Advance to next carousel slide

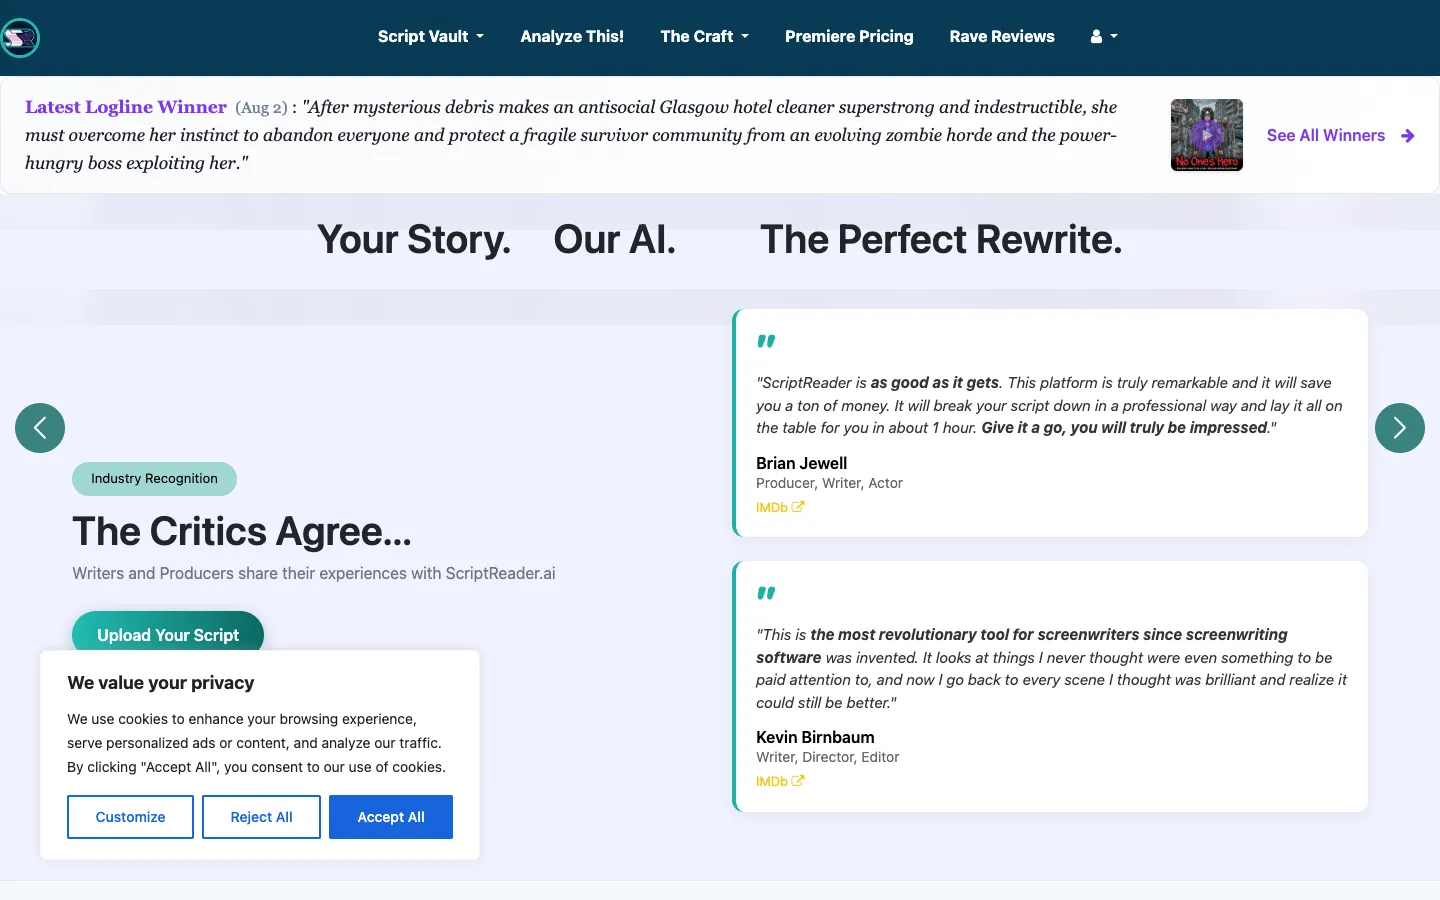[x=1400, y=428]
